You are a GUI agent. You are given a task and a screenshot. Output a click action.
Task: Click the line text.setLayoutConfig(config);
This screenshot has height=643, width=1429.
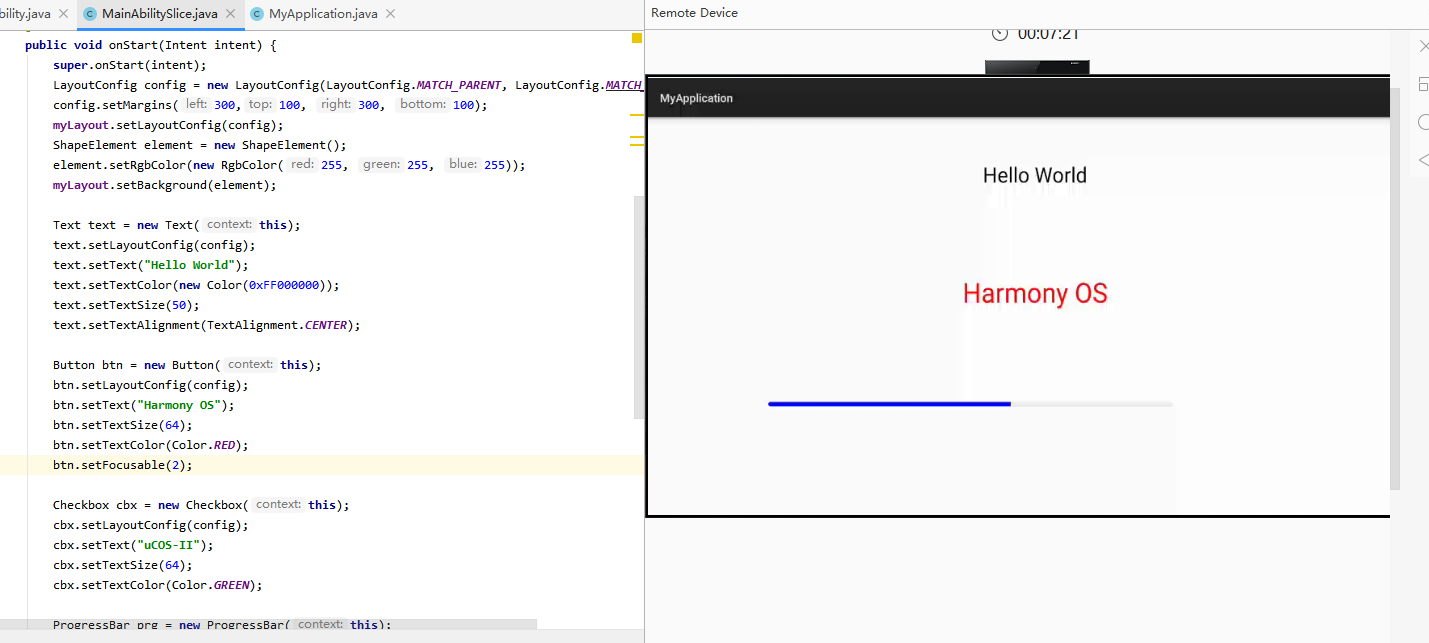pyautogui.click(x=154, y=245)
